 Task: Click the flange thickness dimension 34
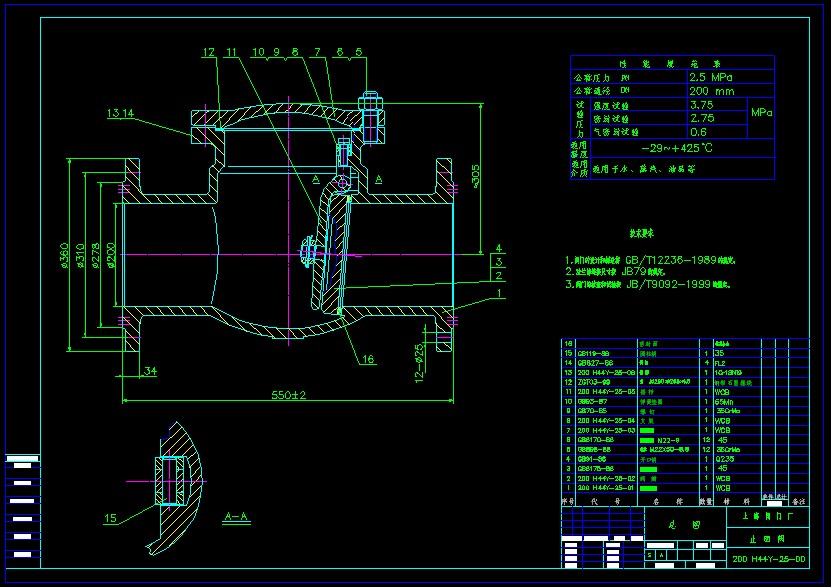click(x=151, y=371)
